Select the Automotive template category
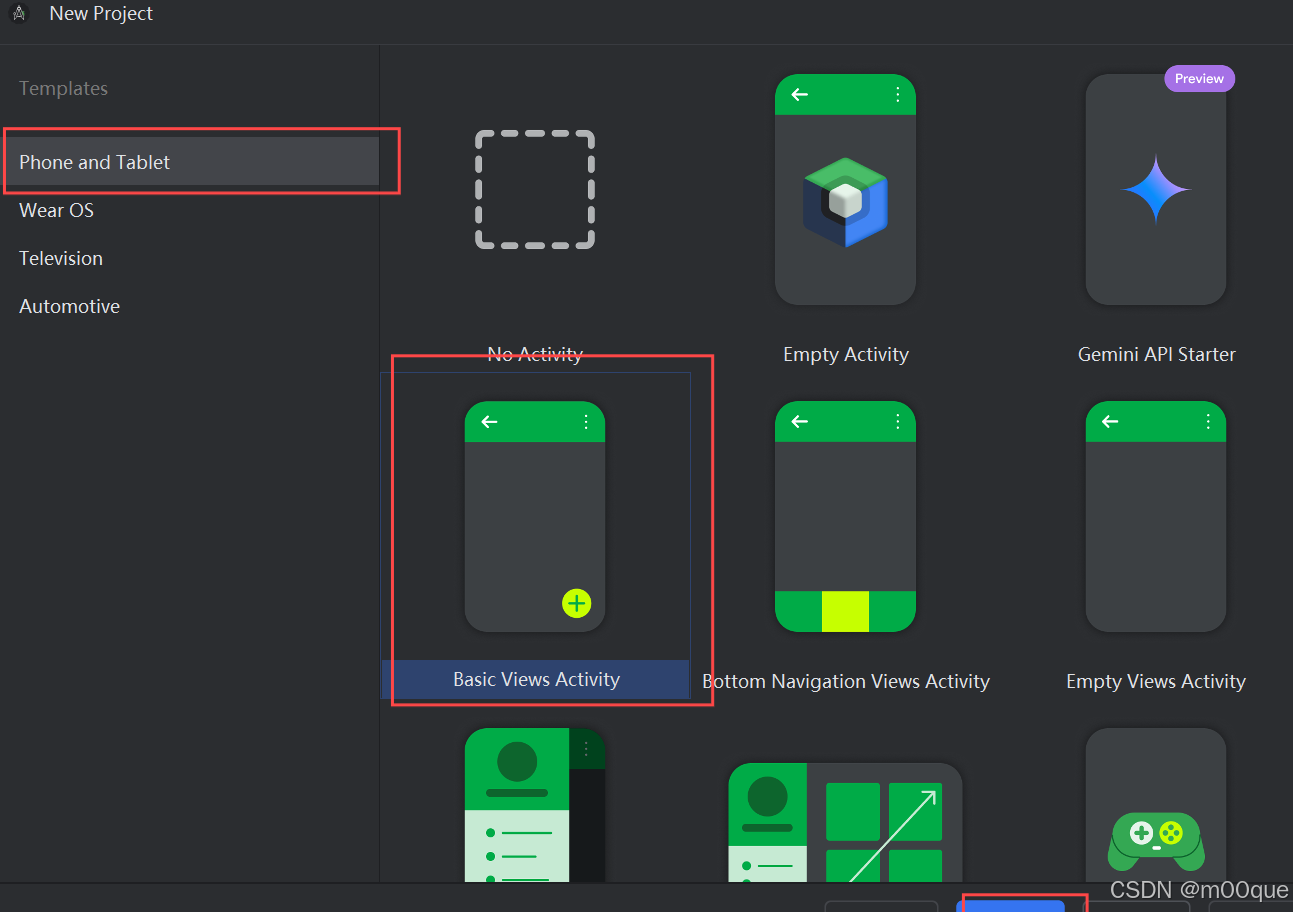Image resolution: width=1293 pixels, height=912 pixels. pyautogui.click(x=69, y=306)
